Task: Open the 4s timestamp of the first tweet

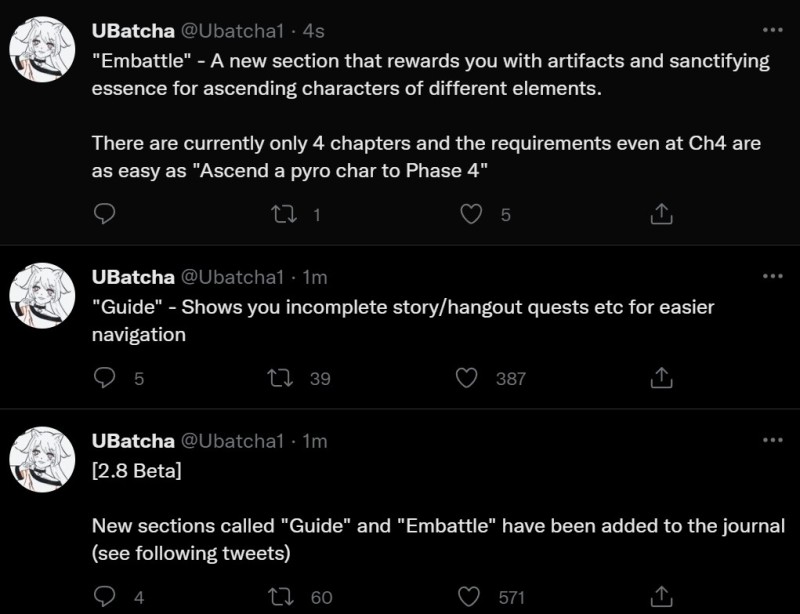Action: pyautogui.click(x=313, y=31)
